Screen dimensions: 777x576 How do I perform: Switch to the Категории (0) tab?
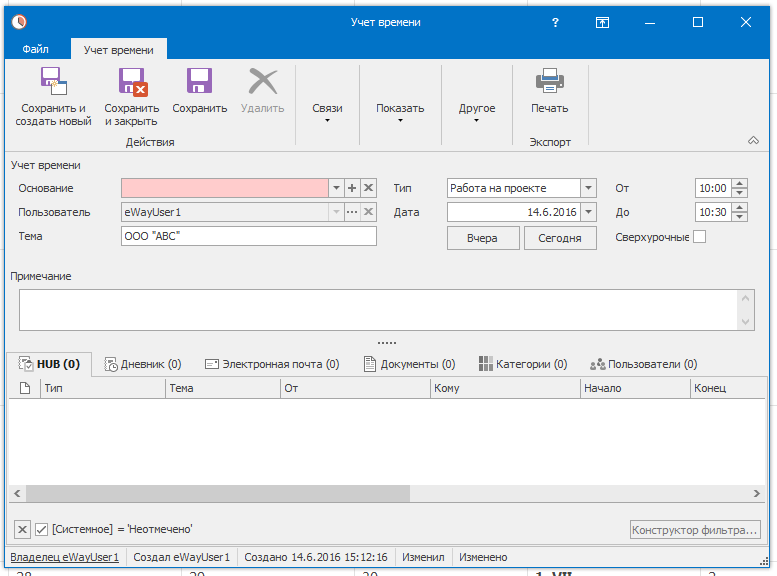pos(523,364)
